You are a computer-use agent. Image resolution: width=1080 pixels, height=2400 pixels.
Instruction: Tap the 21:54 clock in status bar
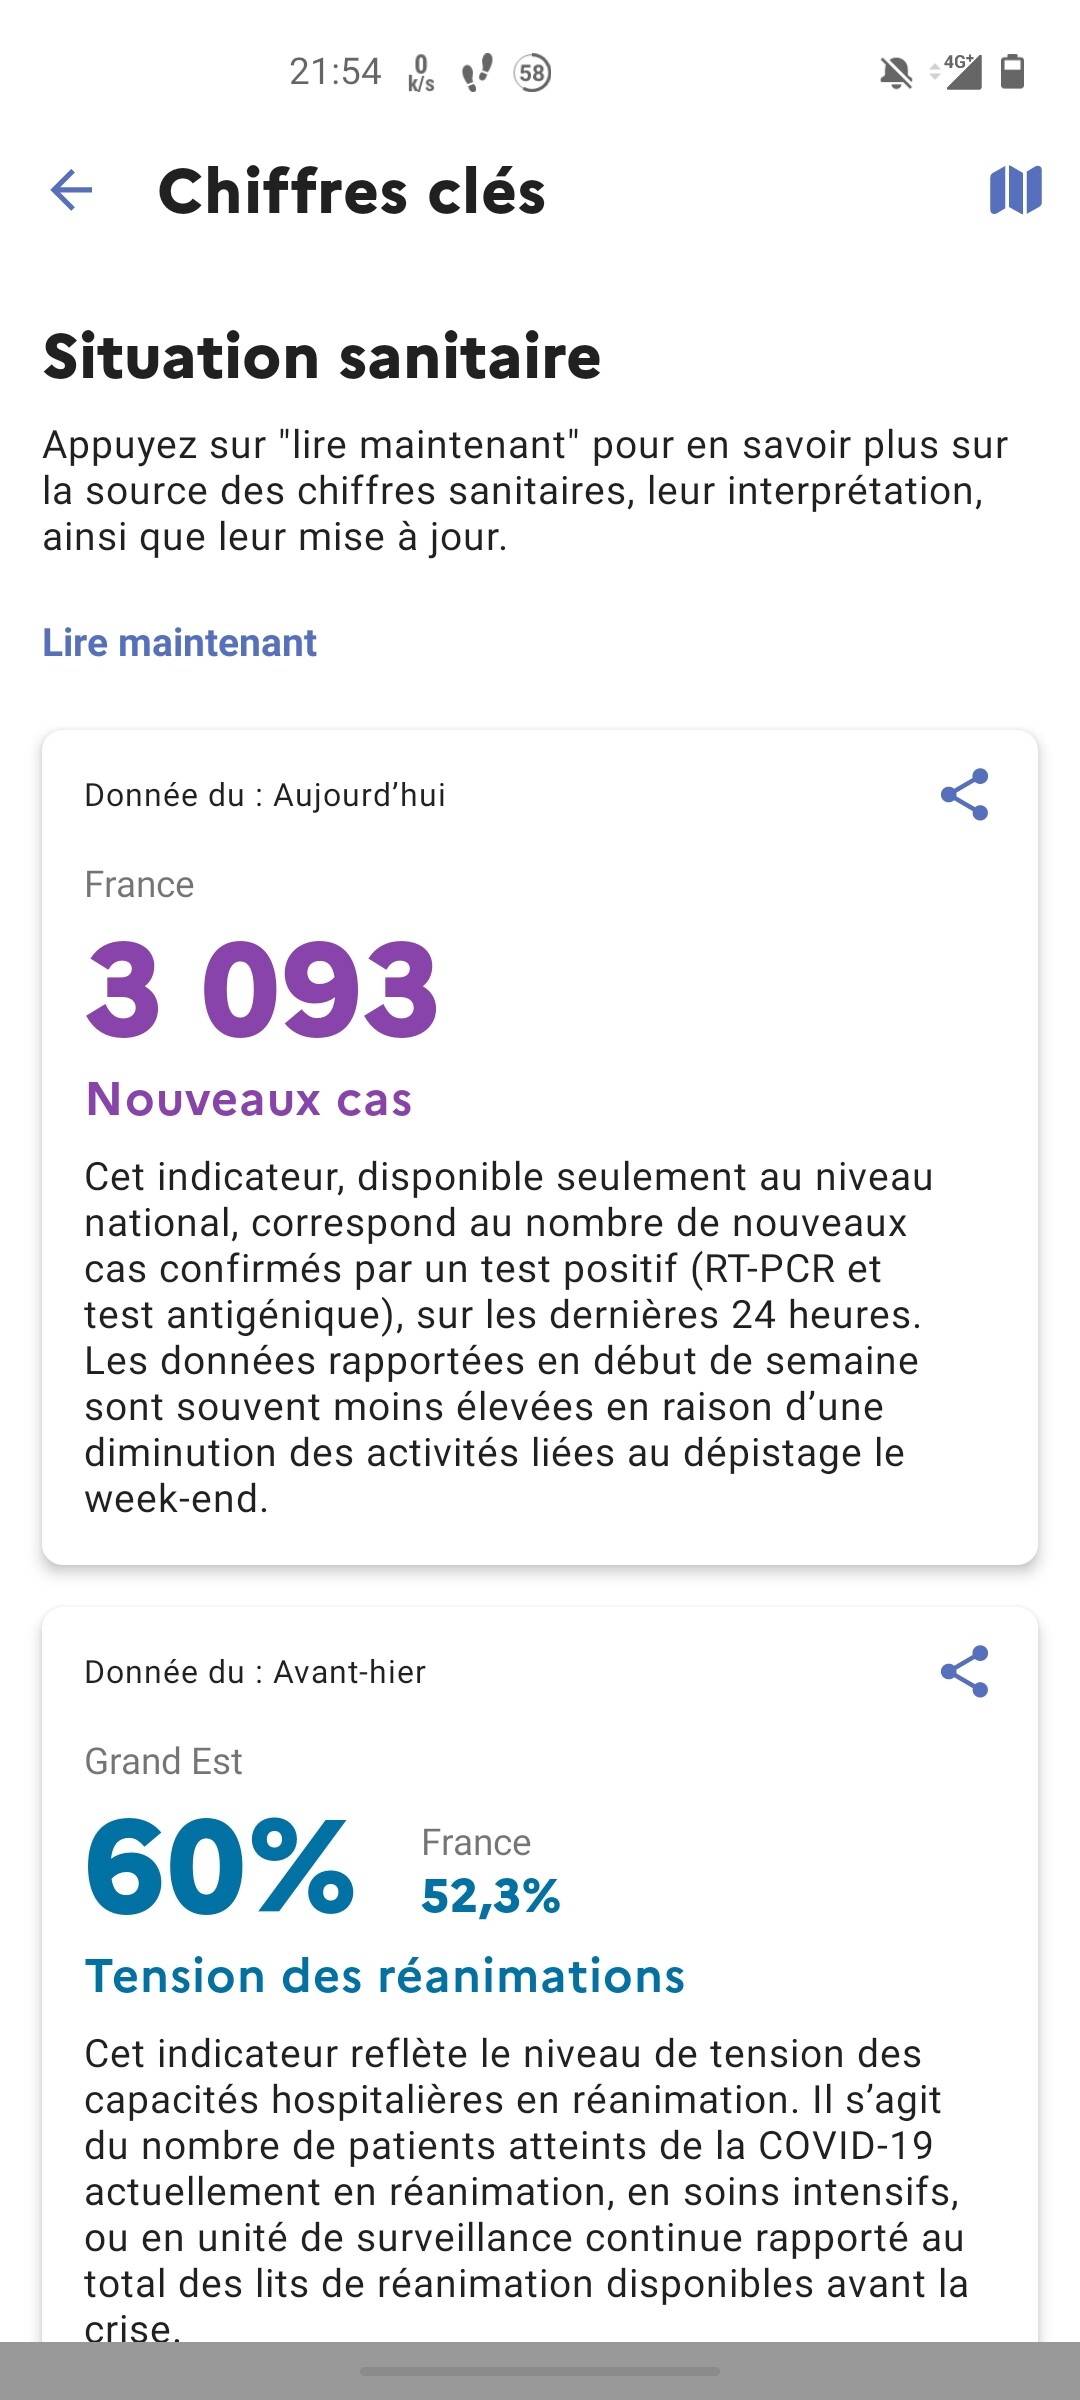(x=335, y=72)
